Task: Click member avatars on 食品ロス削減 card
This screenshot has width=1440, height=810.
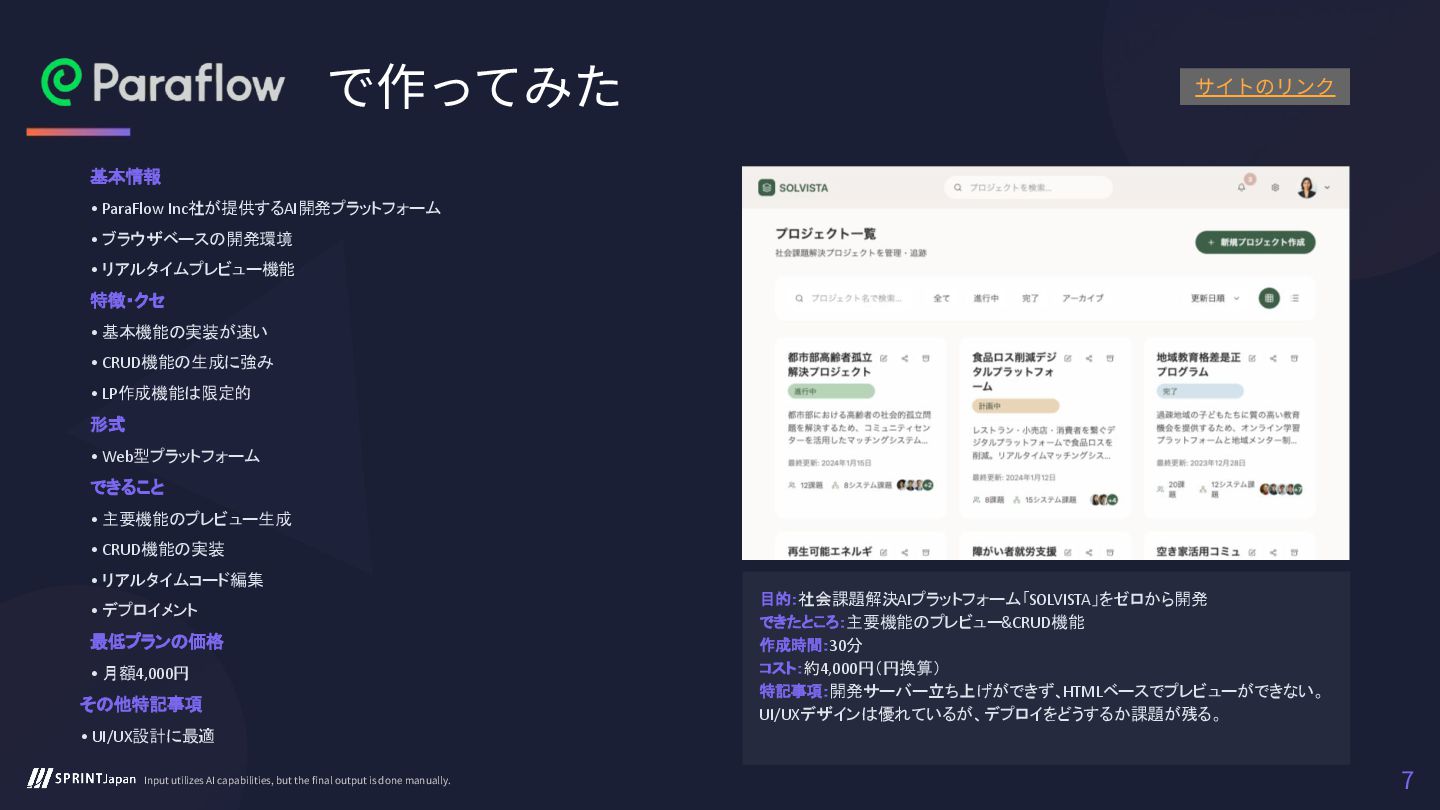Action: pos(1104,500)
